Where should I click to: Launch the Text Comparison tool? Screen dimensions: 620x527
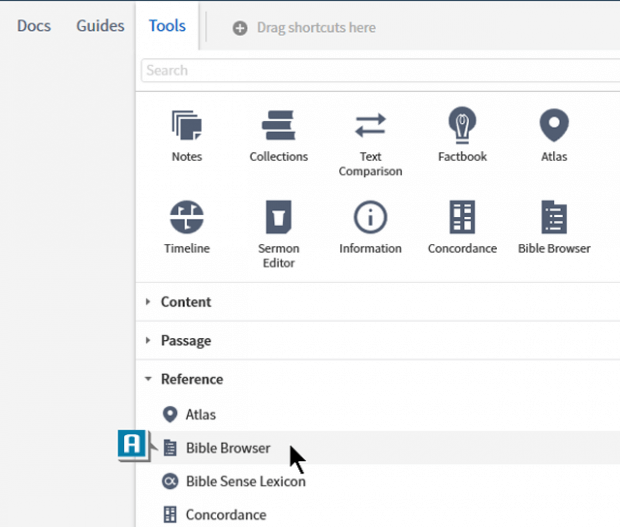click(370, 127)
